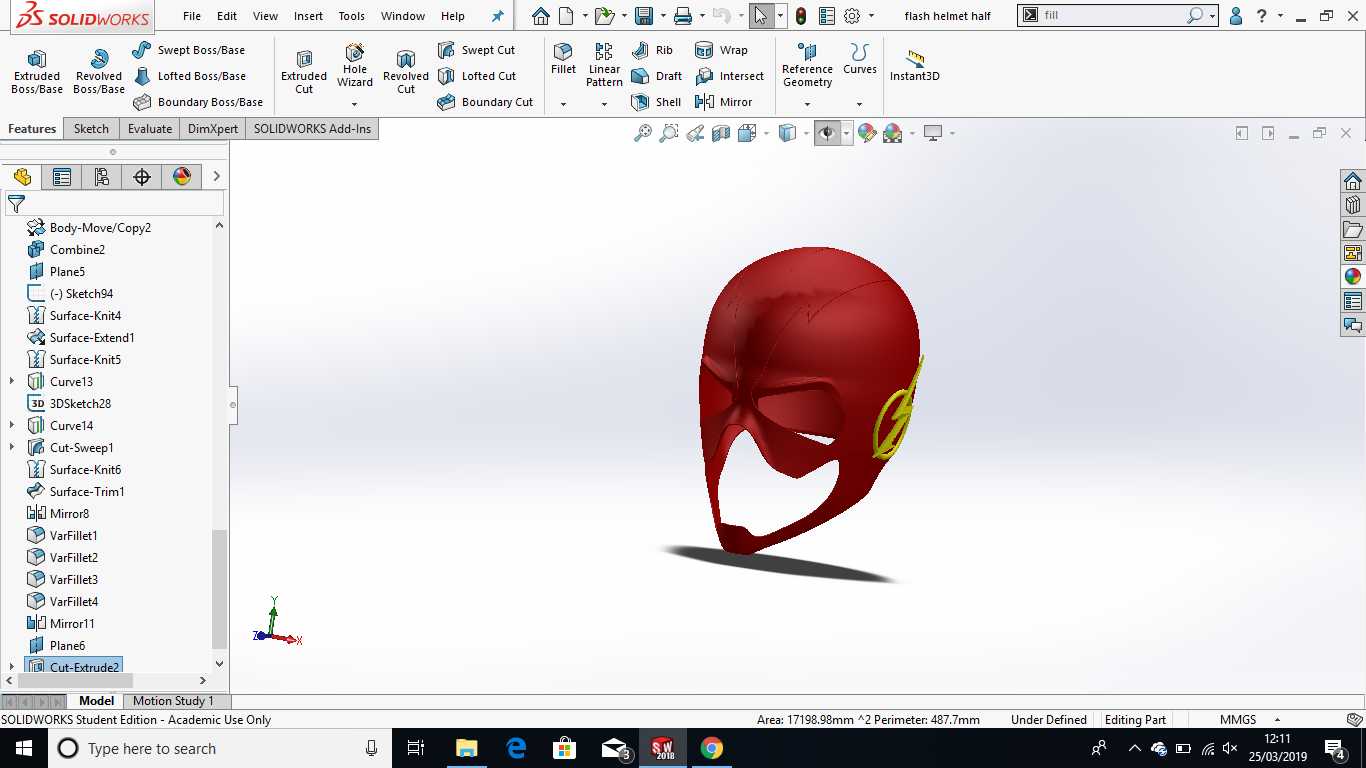Image resolution: width=1366 pixels, height=768 pixels.
Task: Open the Fillet dropdown arrow
Action: point(563,104)
